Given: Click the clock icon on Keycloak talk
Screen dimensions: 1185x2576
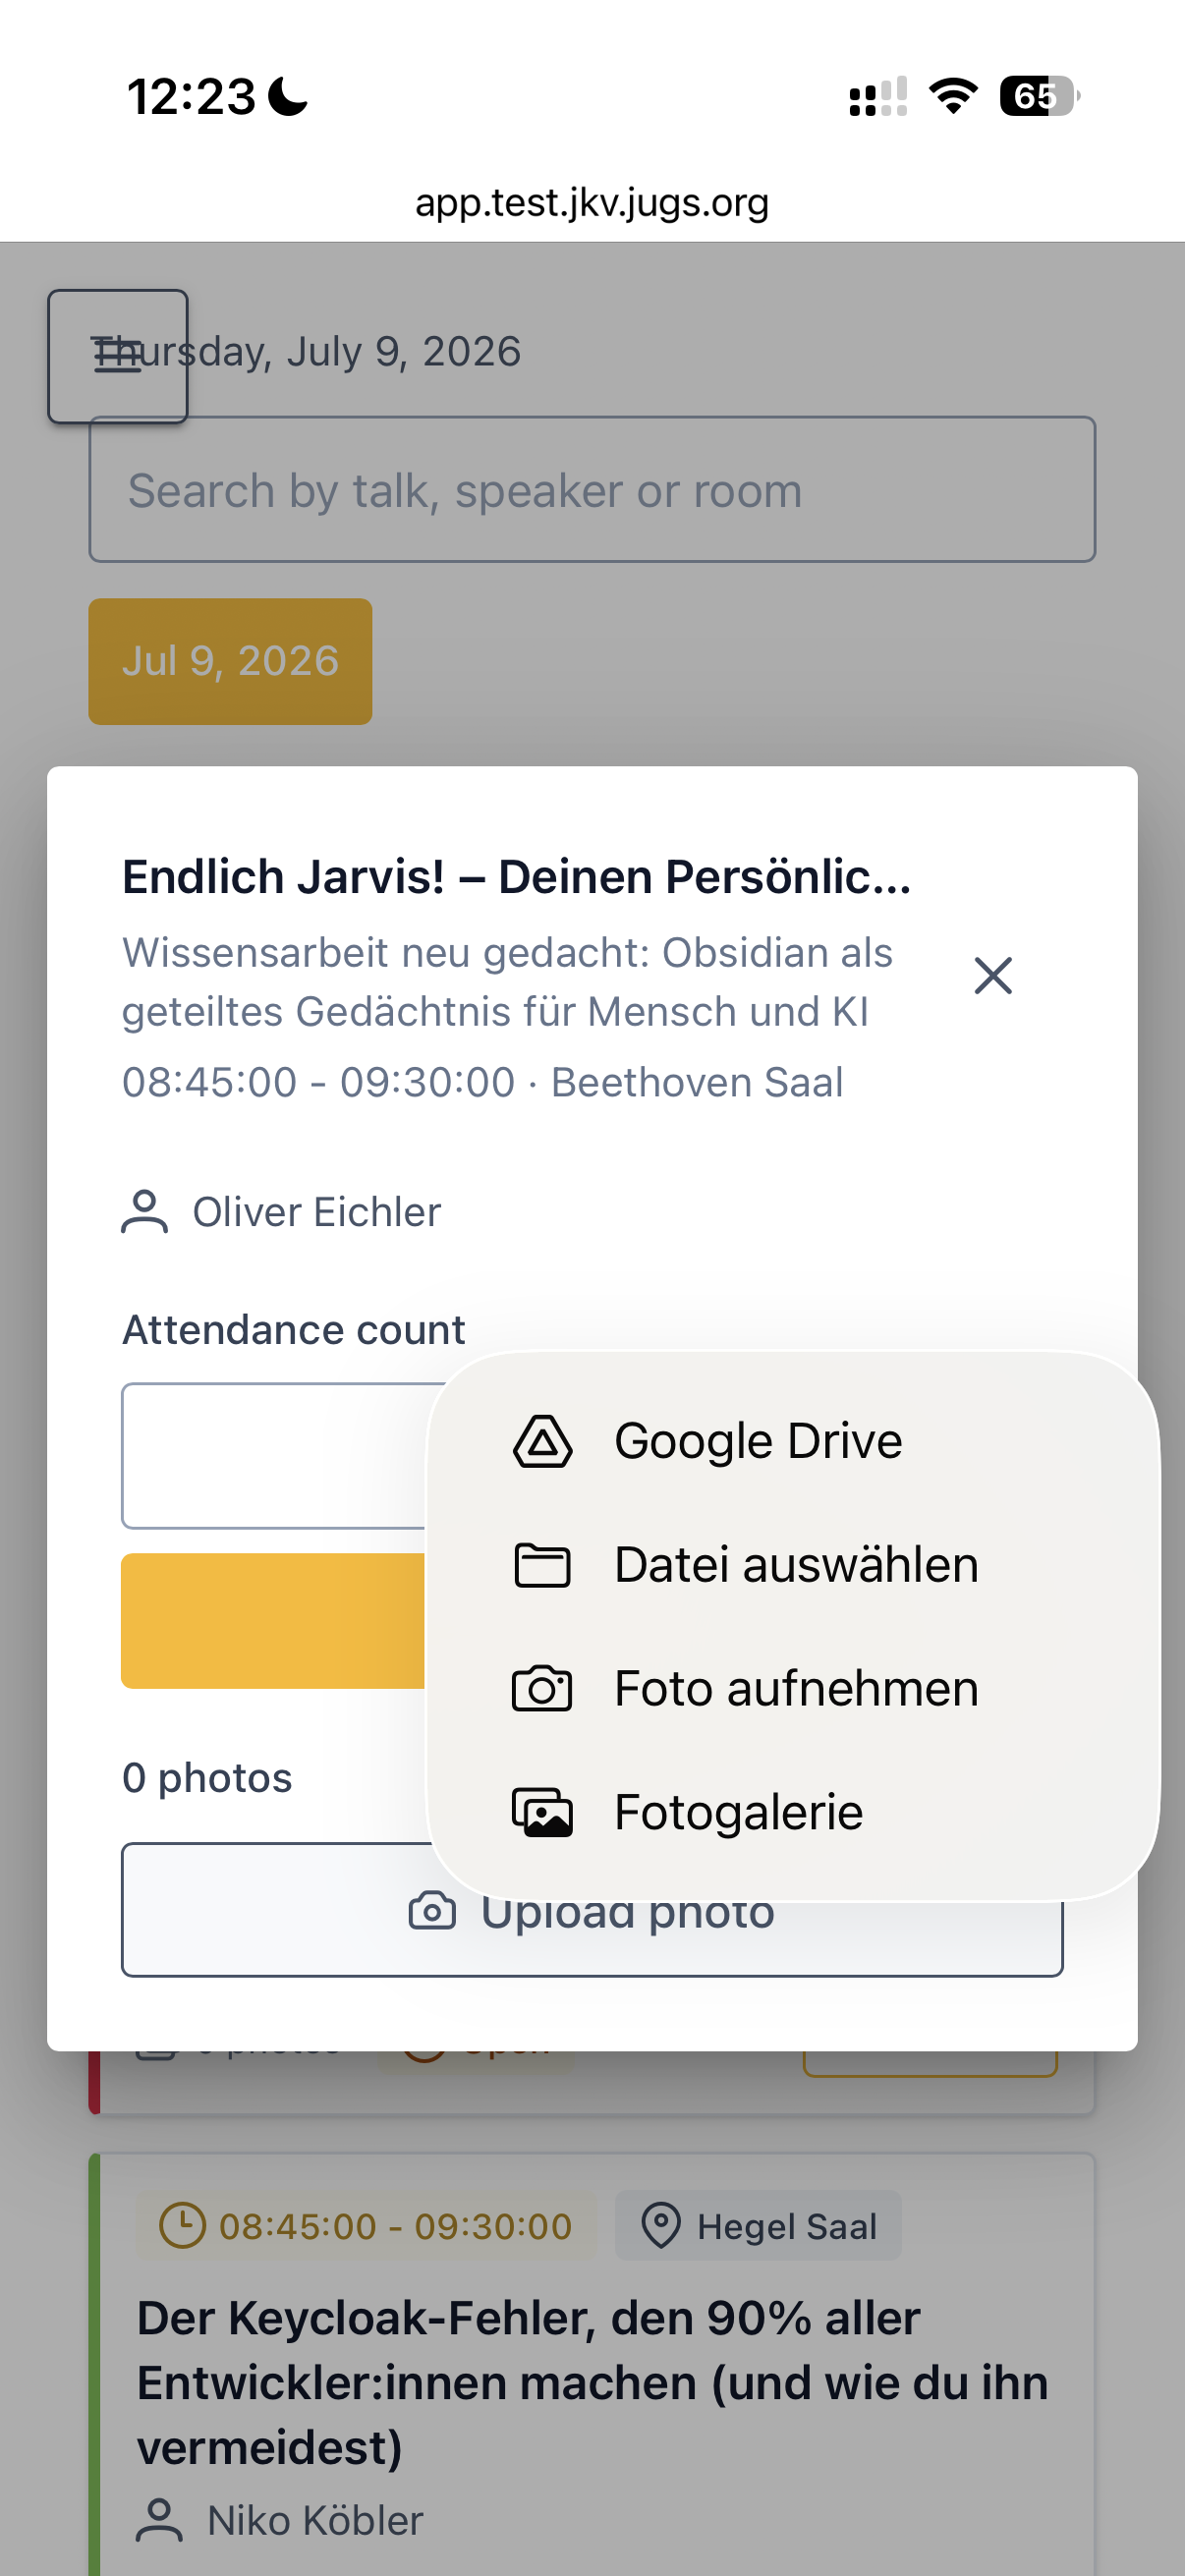Looking at the screenshot, I should pos(182,2226).
